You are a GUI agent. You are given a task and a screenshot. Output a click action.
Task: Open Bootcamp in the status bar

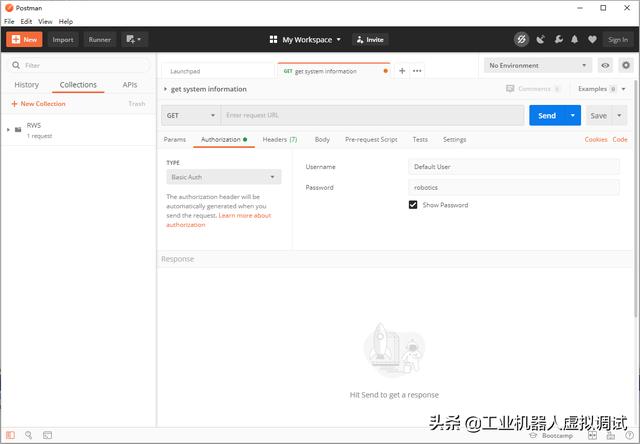[551, 436]
